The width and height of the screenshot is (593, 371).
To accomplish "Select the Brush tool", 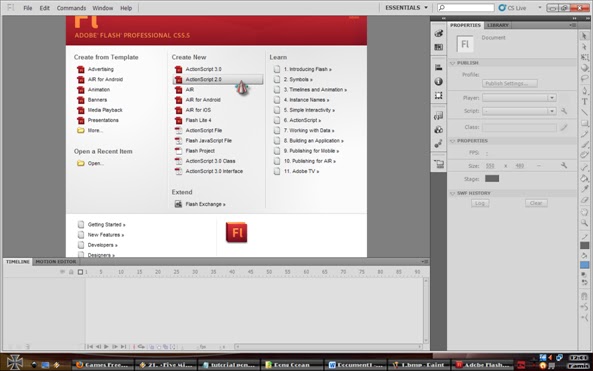I will click(584, 144).
